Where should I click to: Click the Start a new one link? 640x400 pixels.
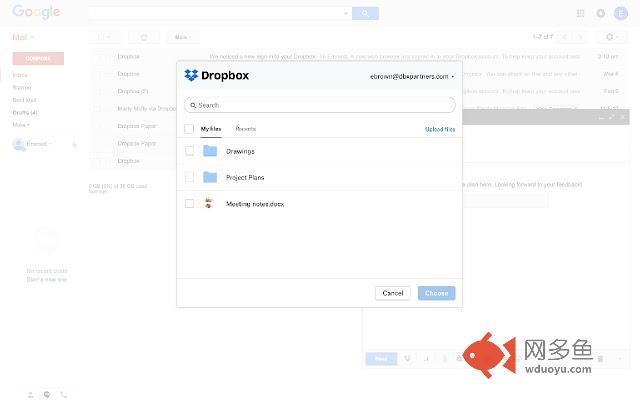(x=47, y=280)
